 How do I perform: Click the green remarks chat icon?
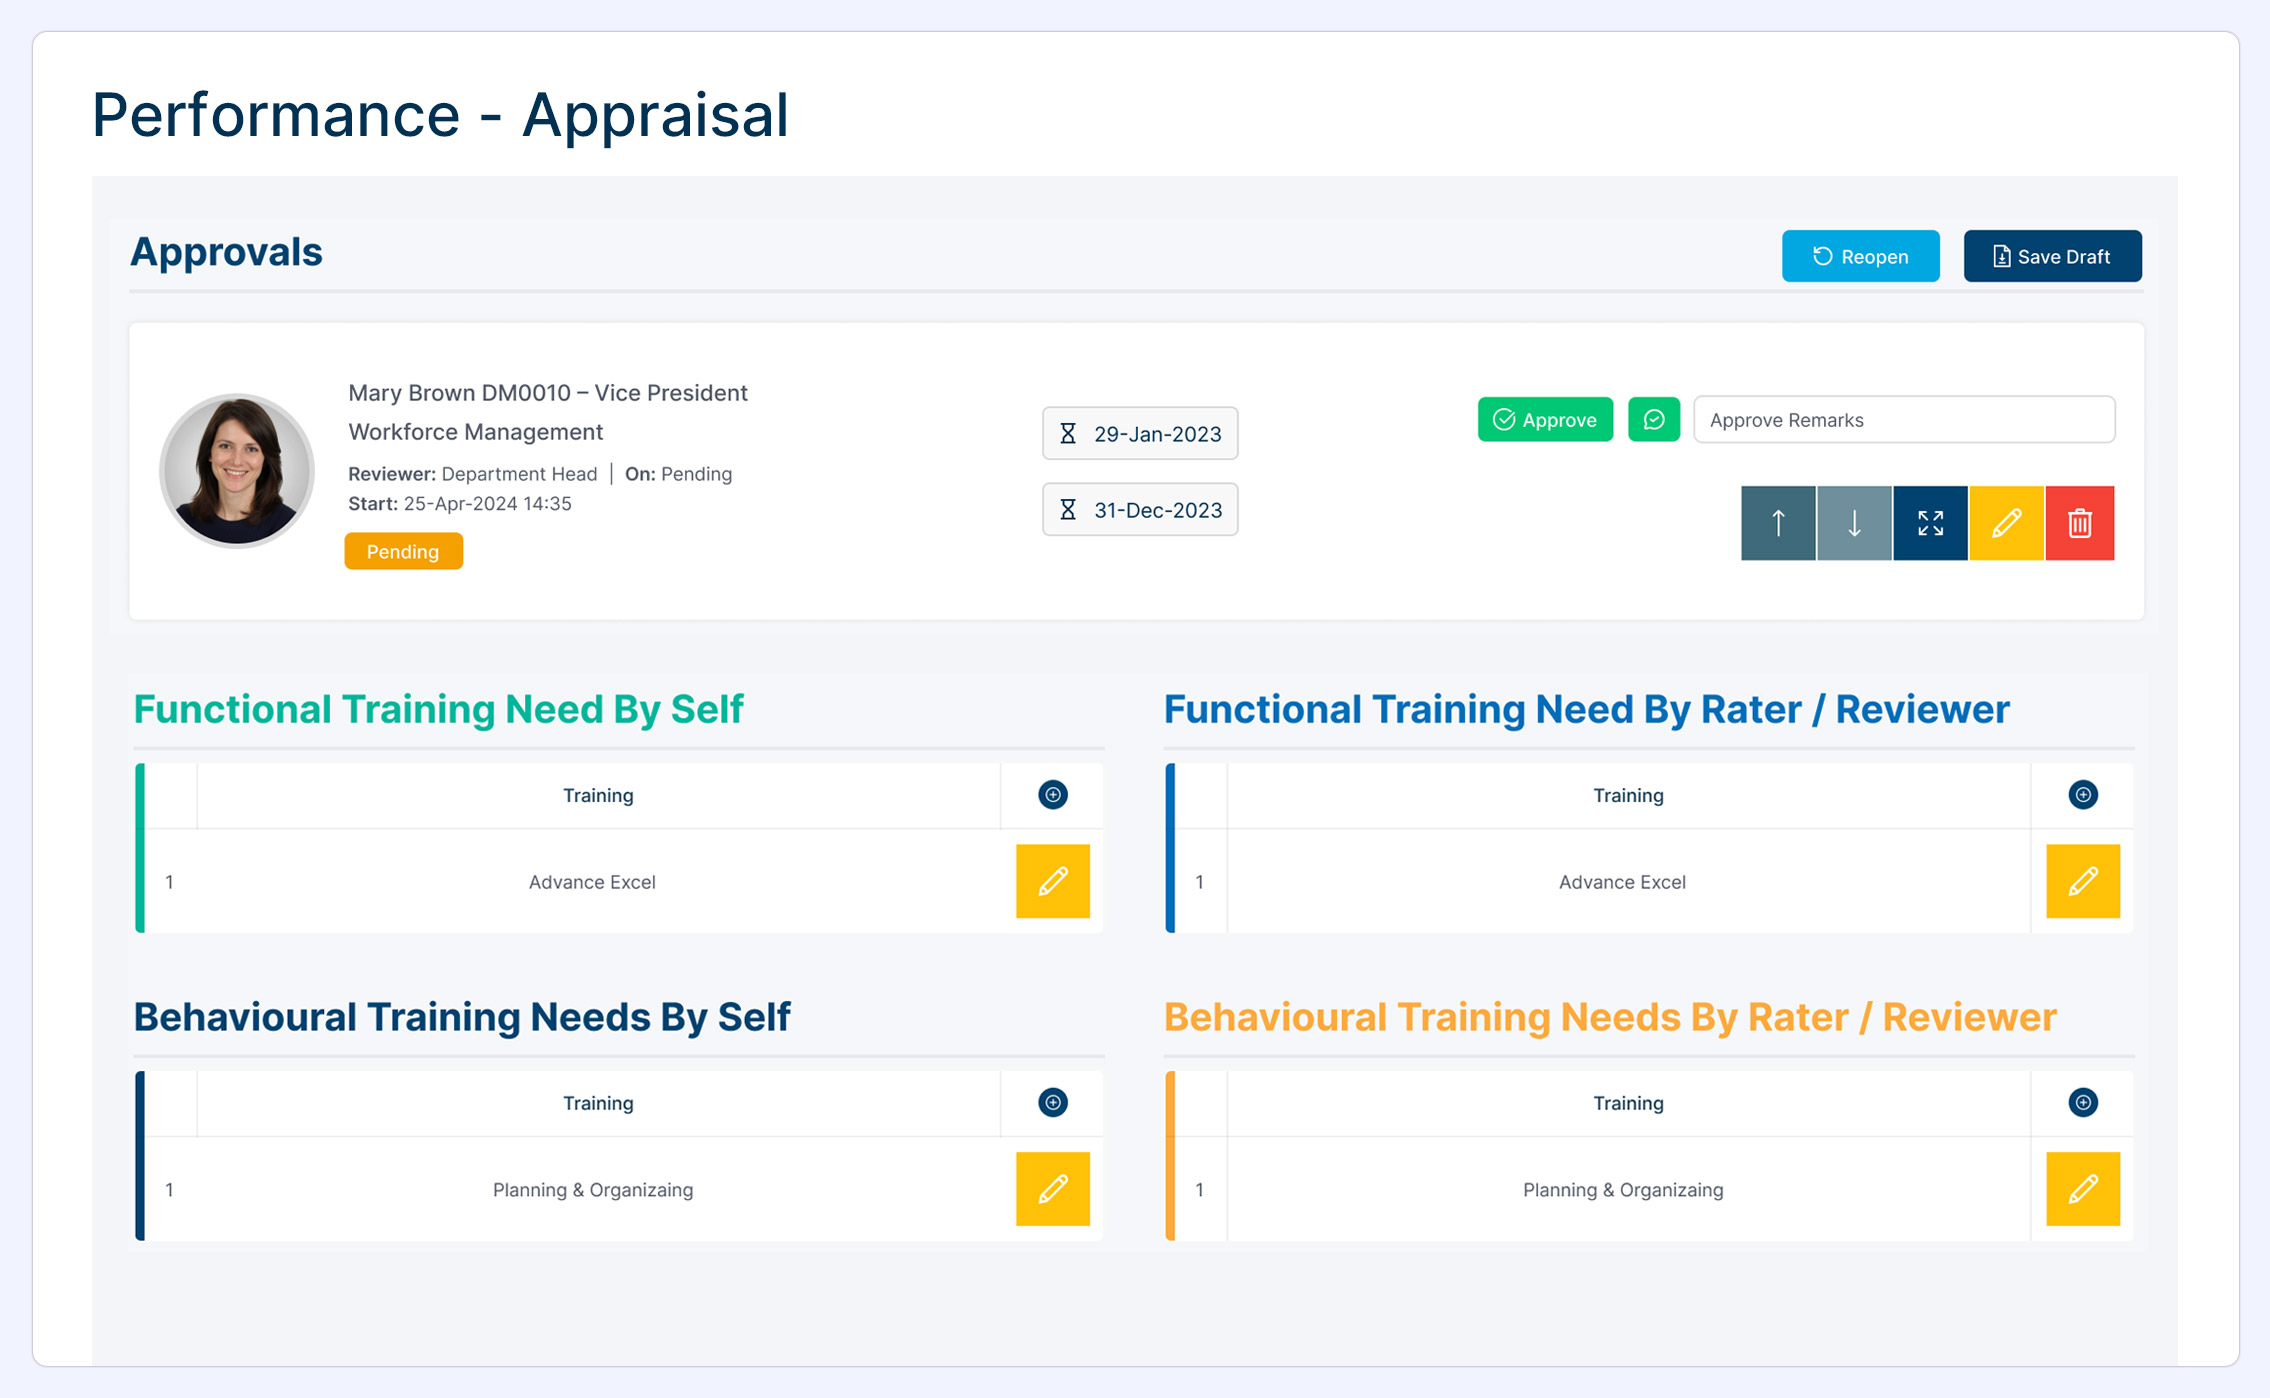pos(1654,420)
